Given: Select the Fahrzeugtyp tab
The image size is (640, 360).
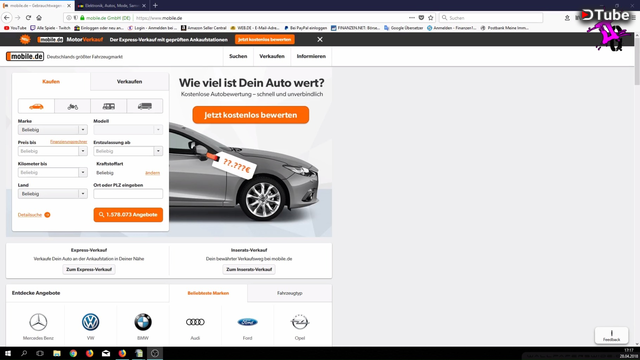Looking at the screenshot, I should click(289, 293).
